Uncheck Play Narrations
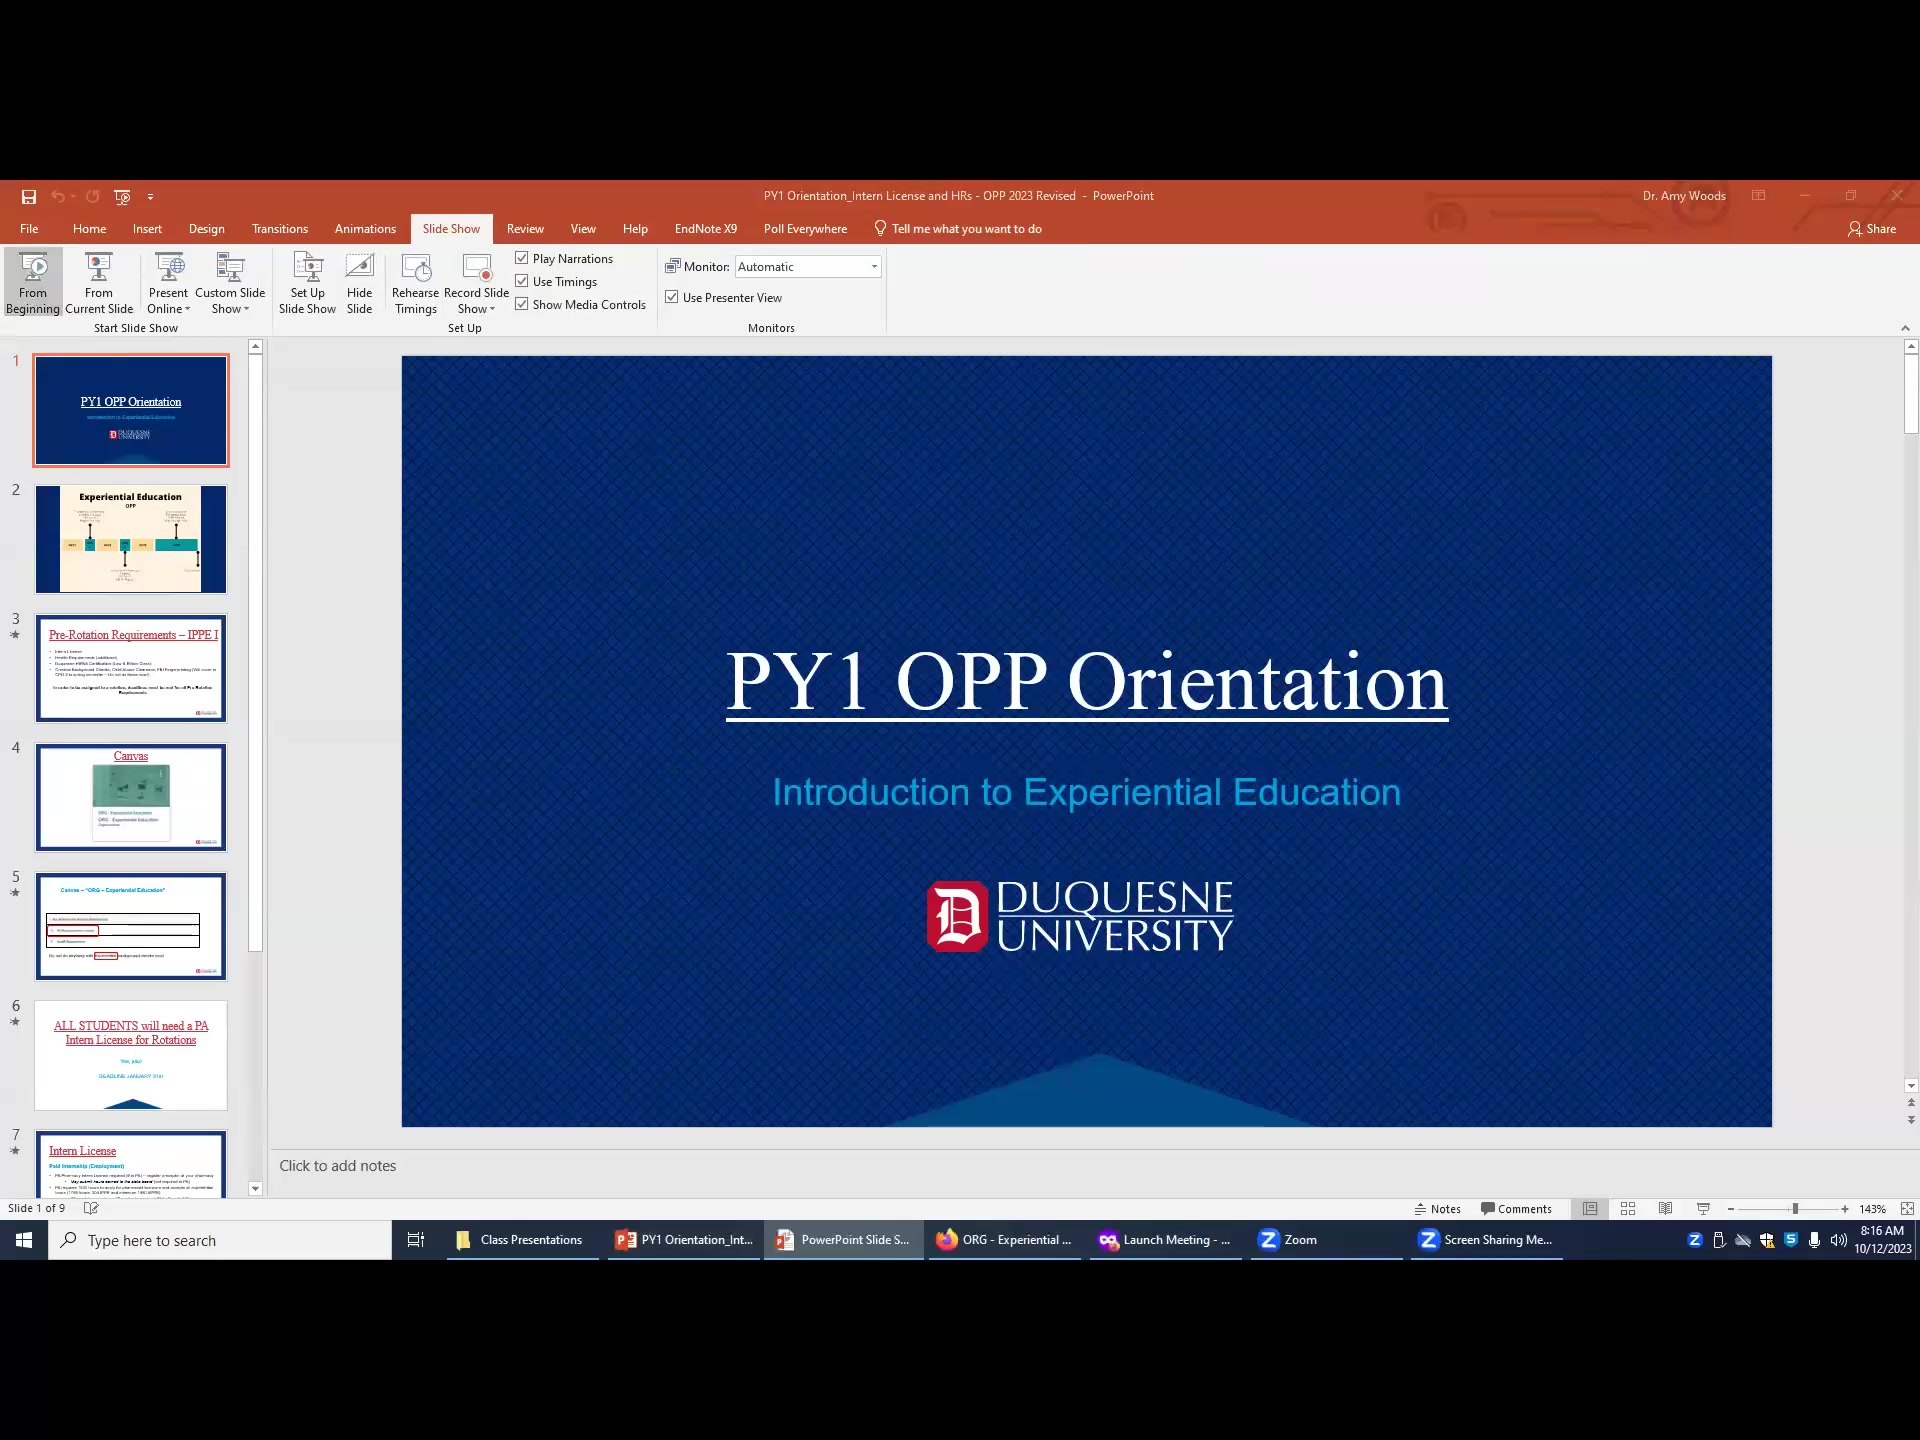This screenshot has height=1440, width=1920. pos(522,257)
